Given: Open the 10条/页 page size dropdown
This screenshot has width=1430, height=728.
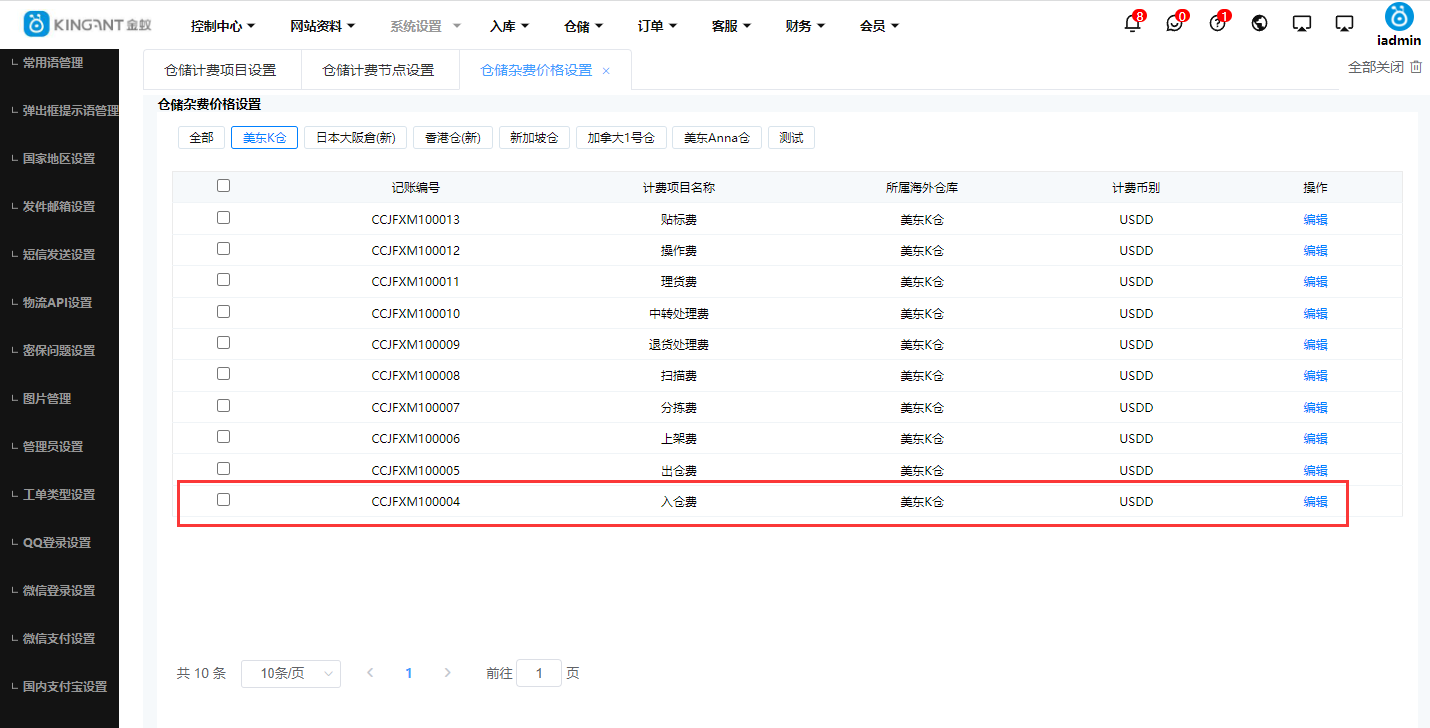Looking at the screenshot, I should tap(290, 673).
